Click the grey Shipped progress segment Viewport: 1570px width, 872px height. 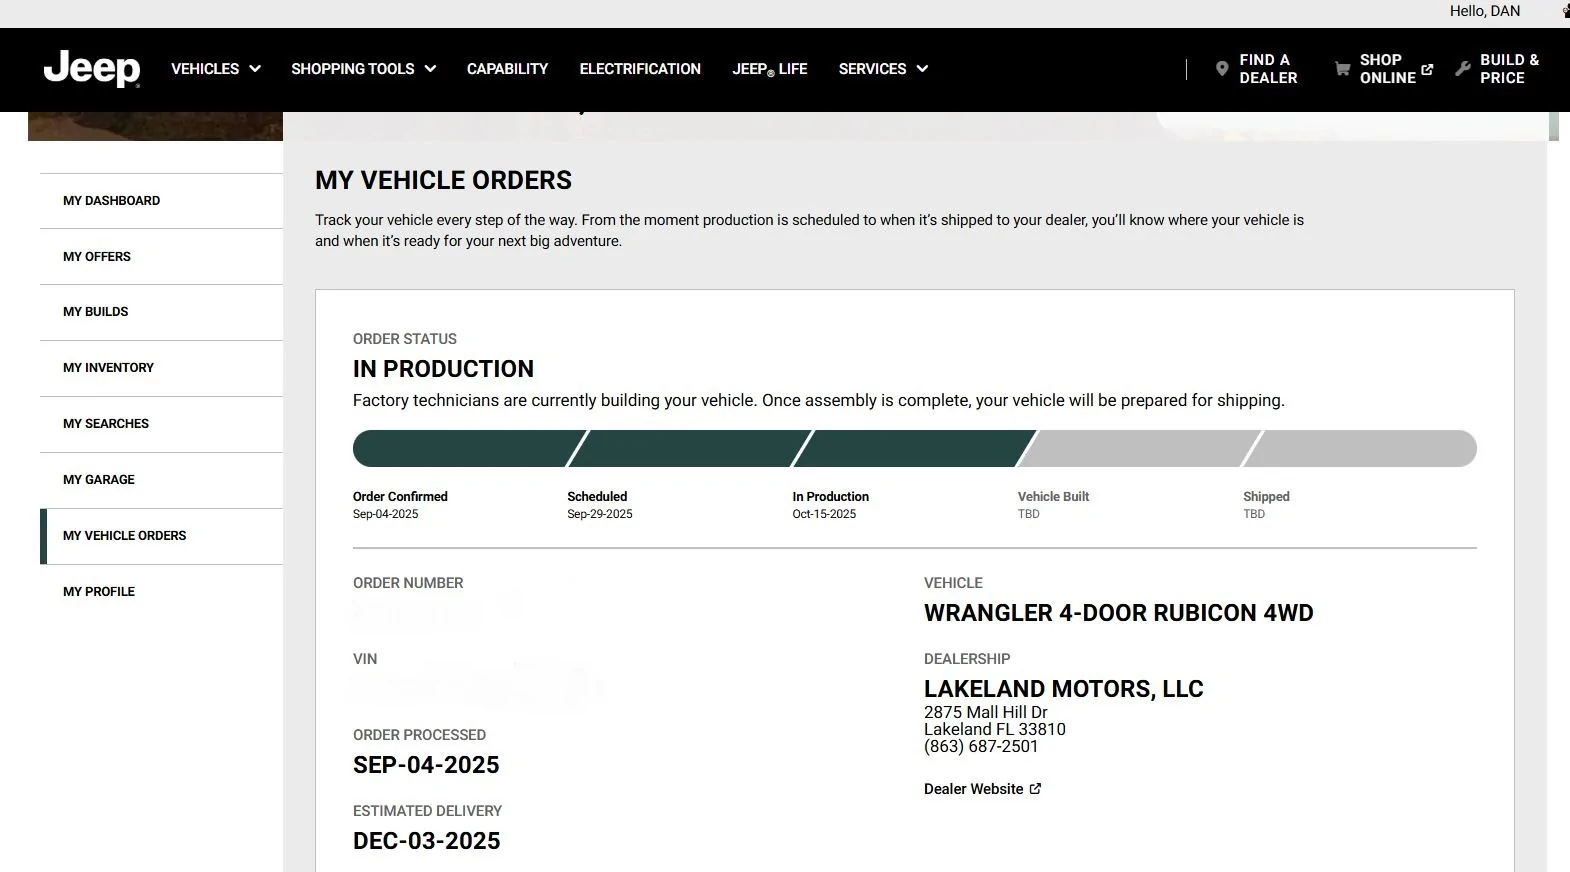click(1360, 448)
